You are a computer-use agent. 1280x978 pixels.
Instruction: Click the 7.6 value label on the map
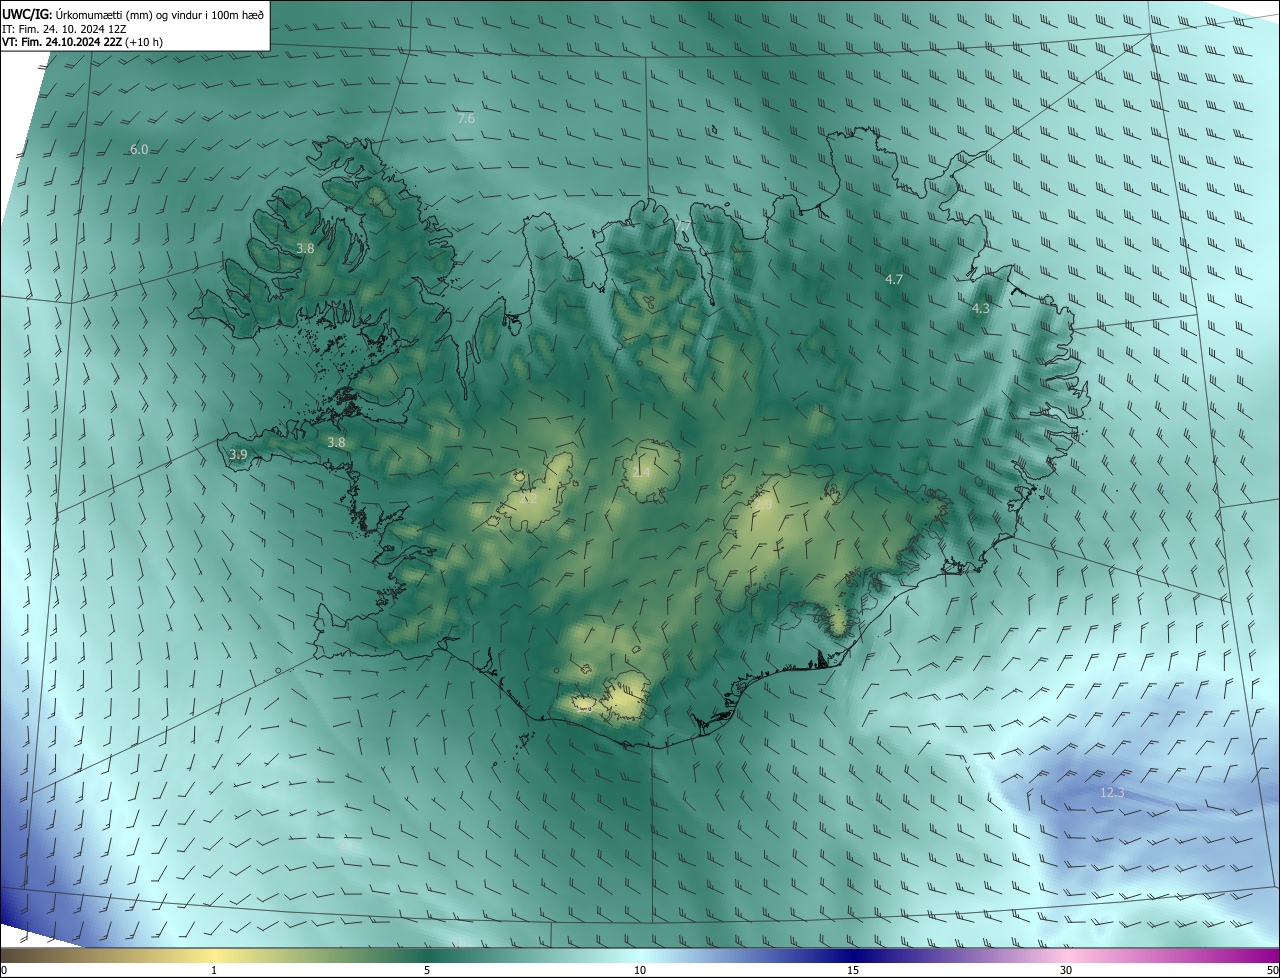point(466,119)
